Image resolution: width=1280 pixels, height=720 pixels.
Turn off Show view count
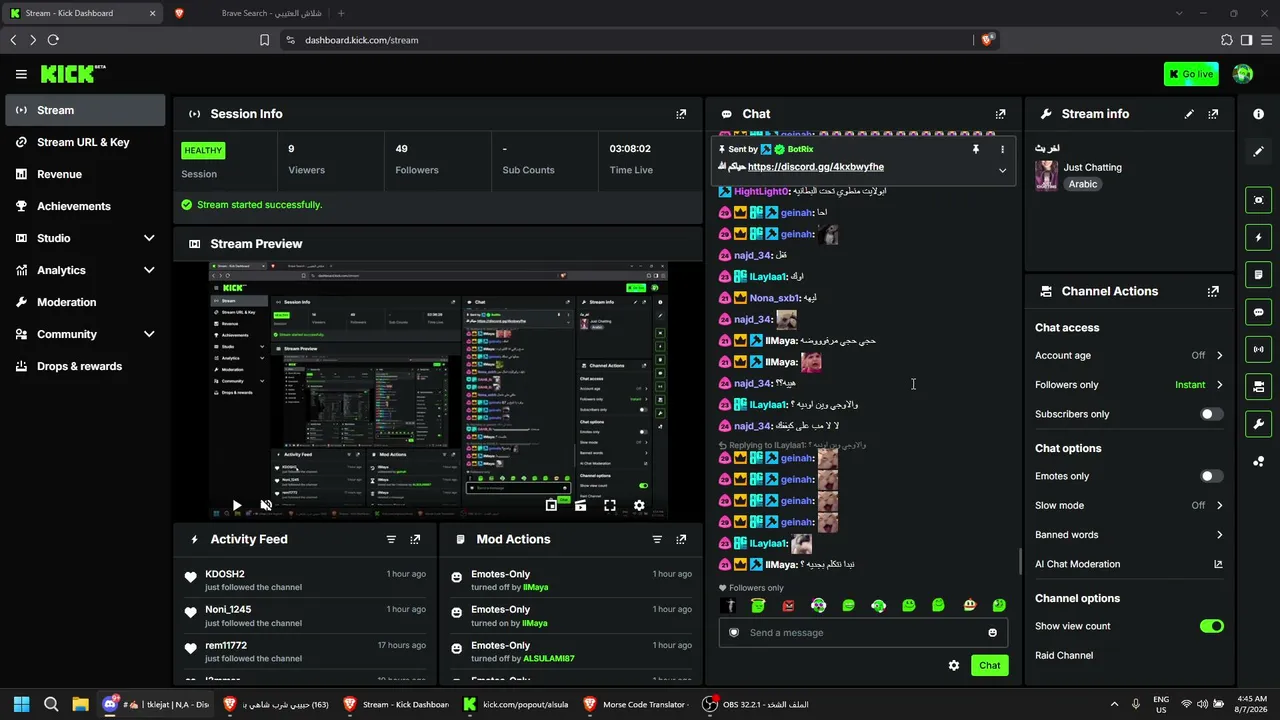1211,626
